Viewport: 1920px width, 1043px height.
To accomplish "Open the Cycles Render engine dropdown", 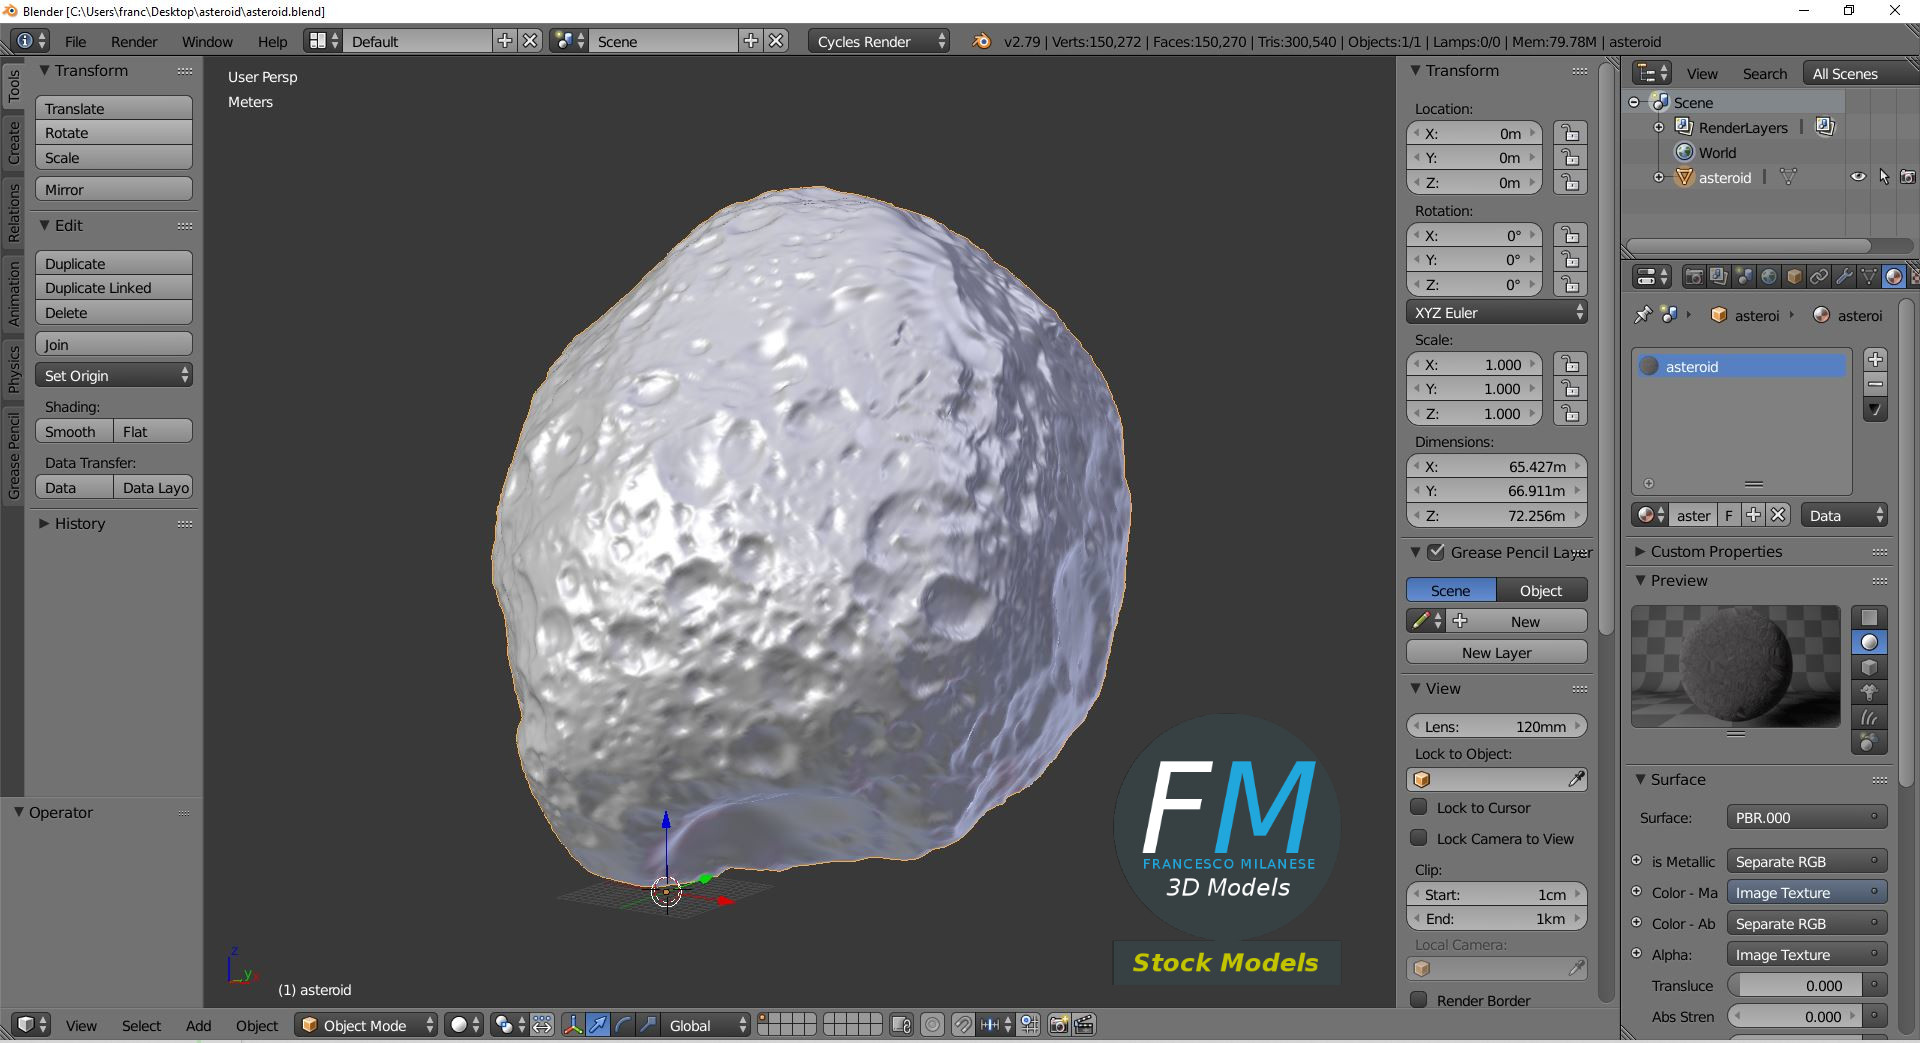I will coord(879,41).
